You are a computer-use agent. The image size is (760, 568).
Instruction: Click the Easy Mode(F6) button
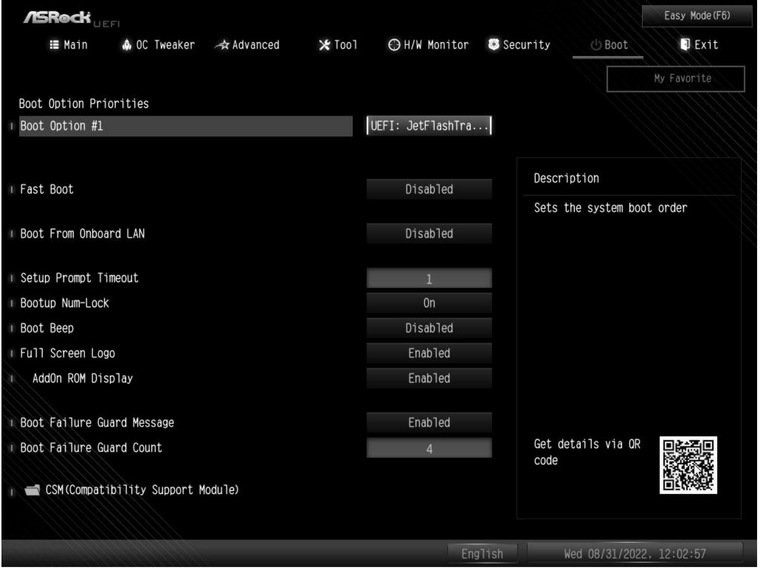coord(697,15)
